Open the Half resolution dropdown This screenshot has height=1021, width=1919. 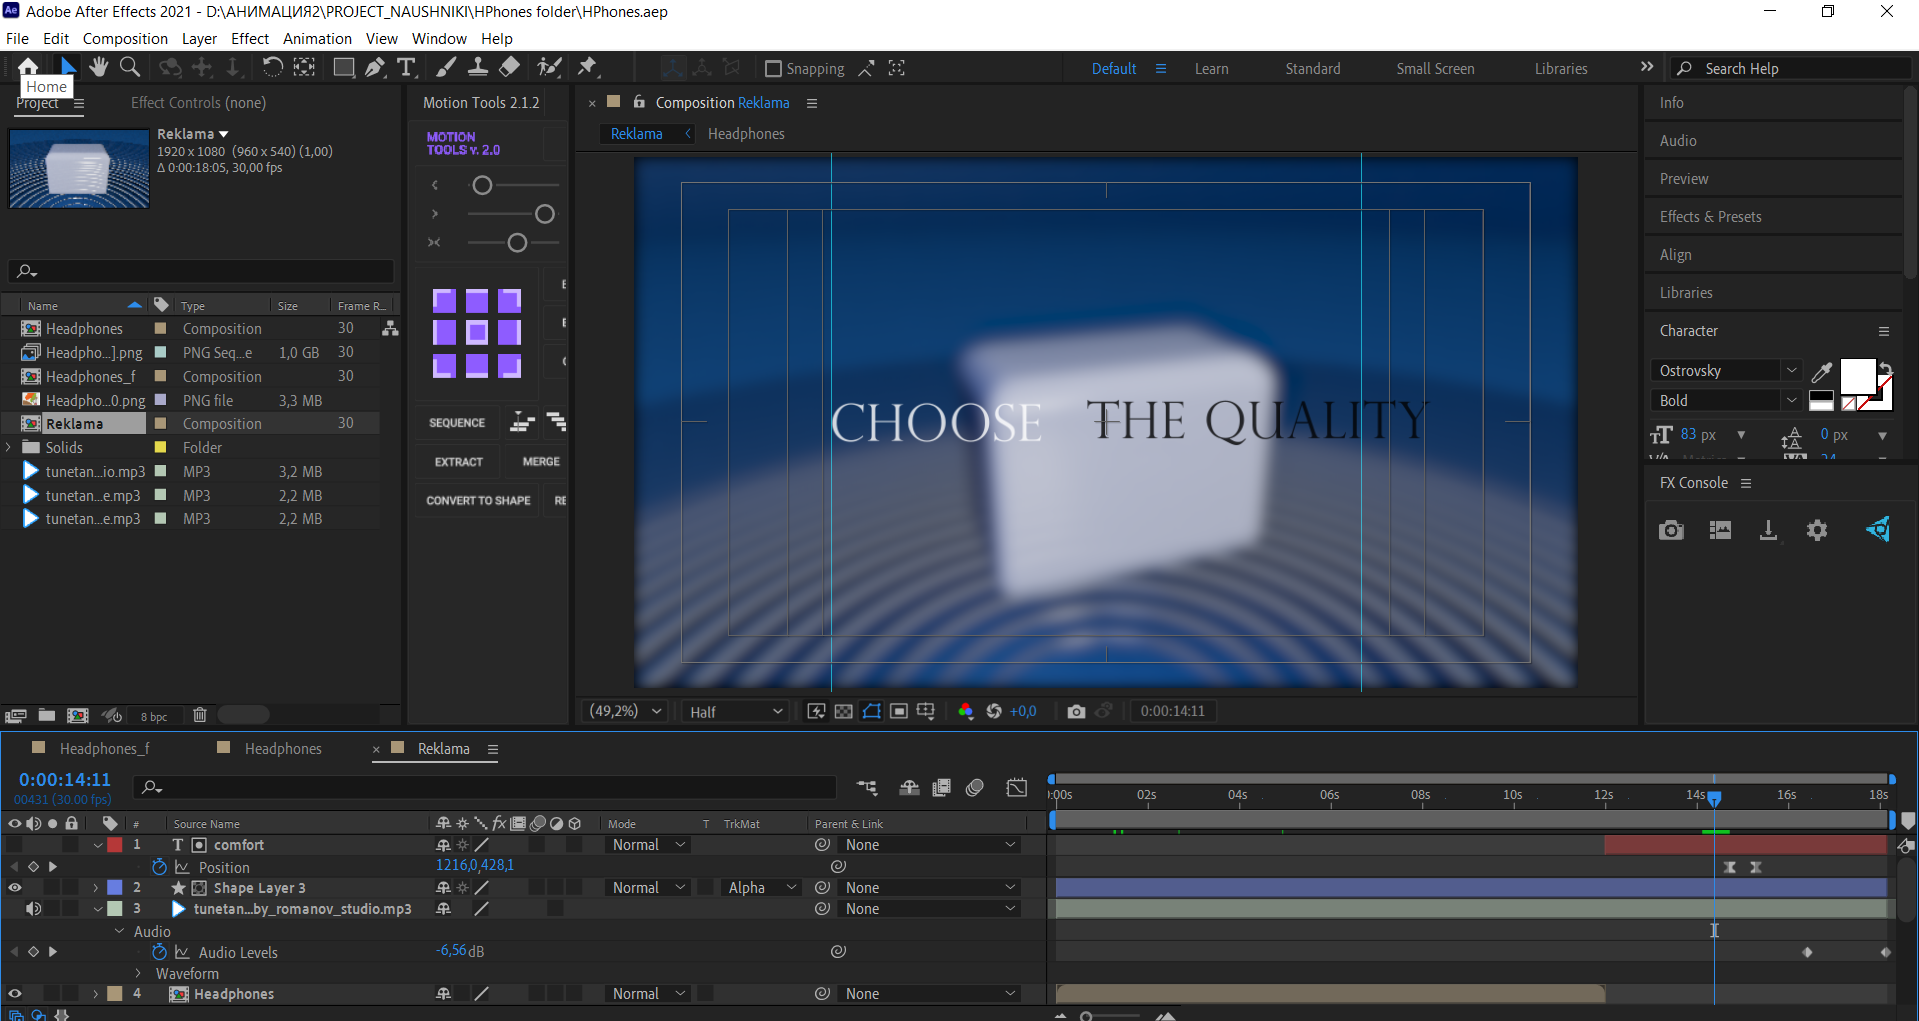[736, 711]
